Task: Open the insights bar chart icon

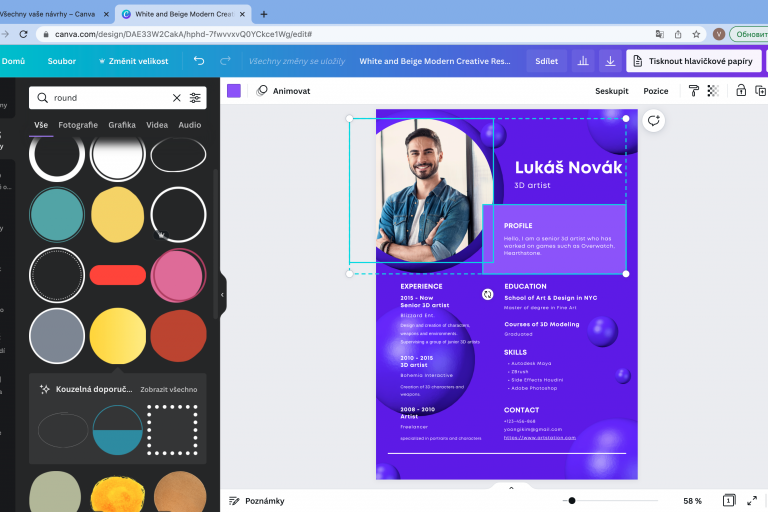Action: [x=582, y=61]
